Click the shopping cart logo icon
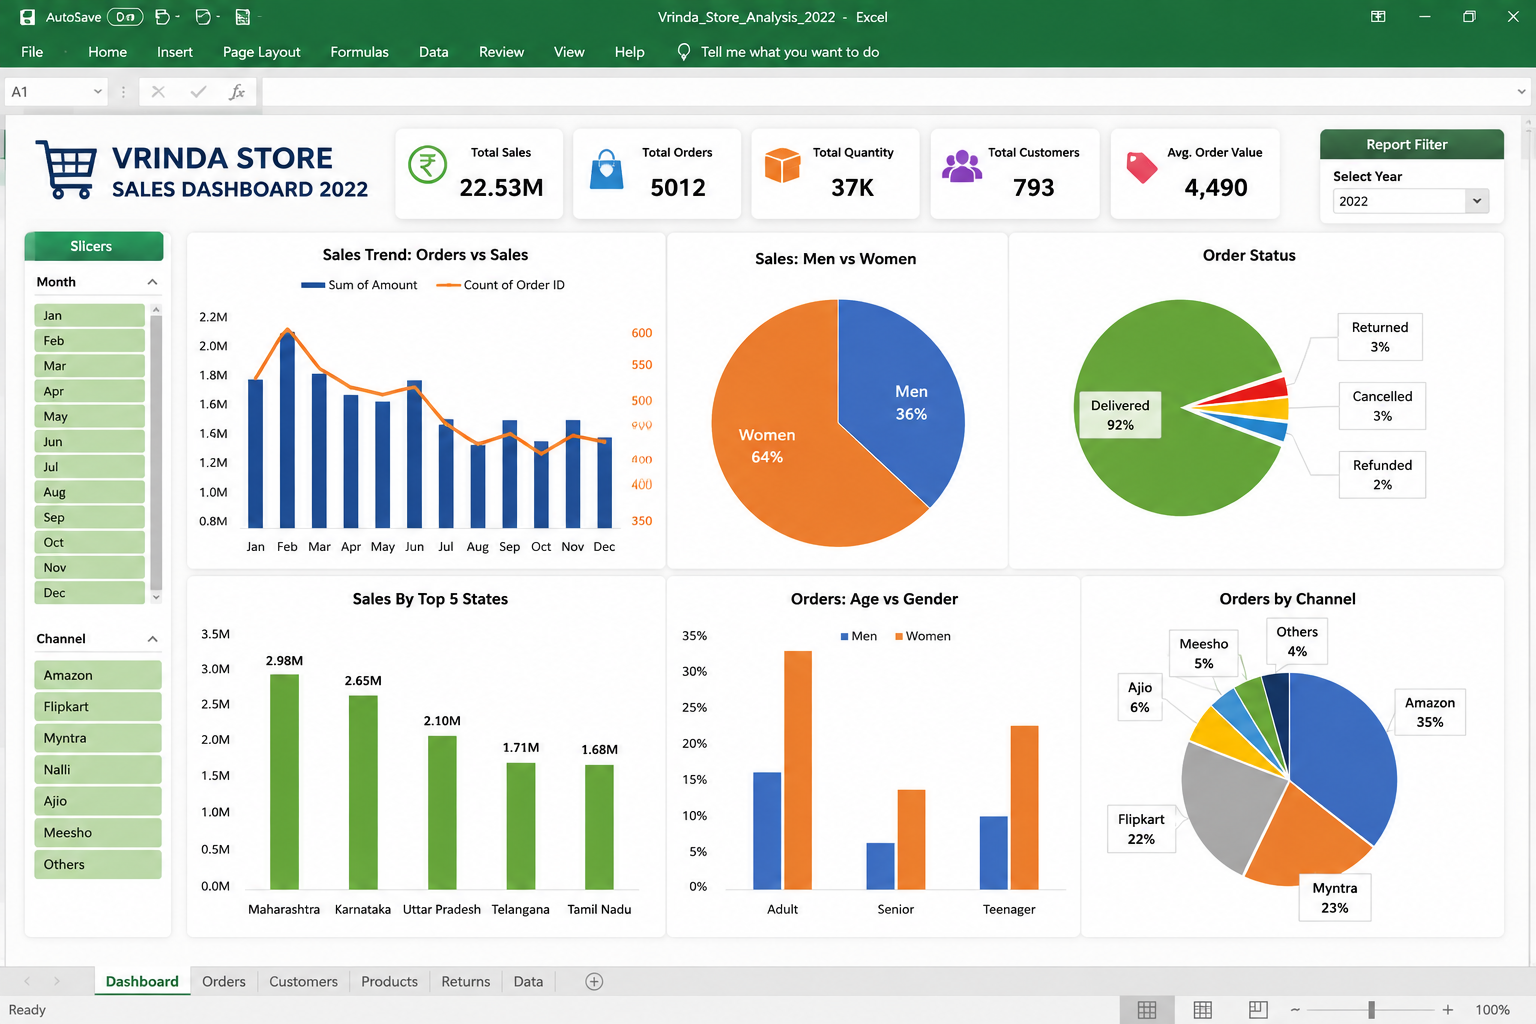 pos(66,169)
